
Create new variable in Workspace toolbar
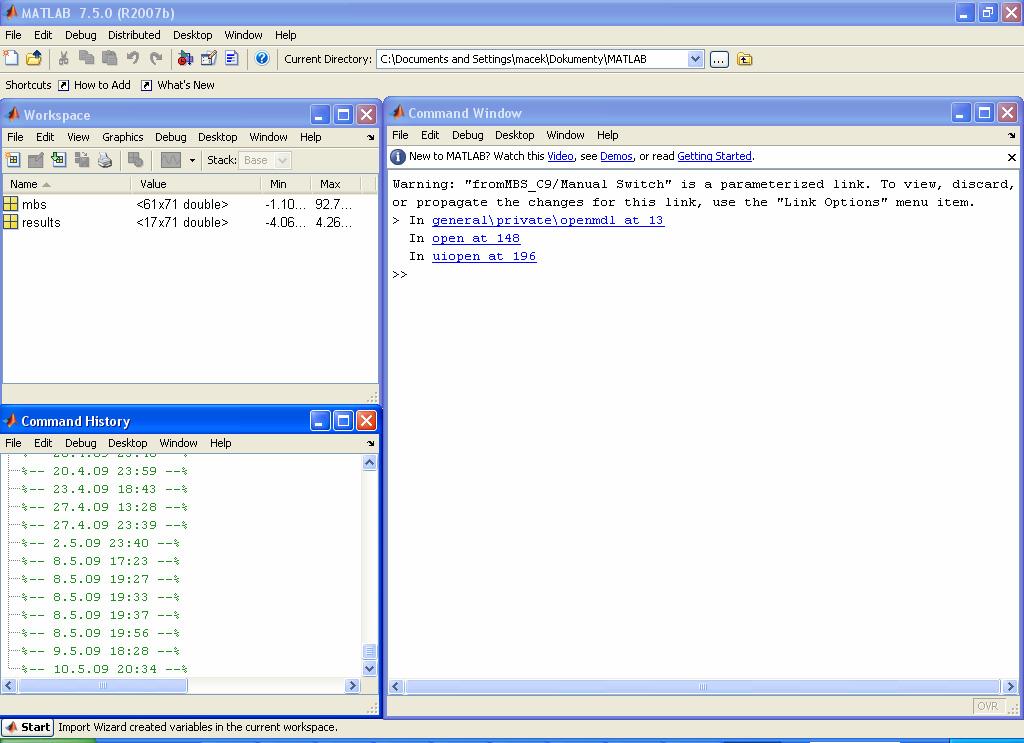tap(12, 160)
